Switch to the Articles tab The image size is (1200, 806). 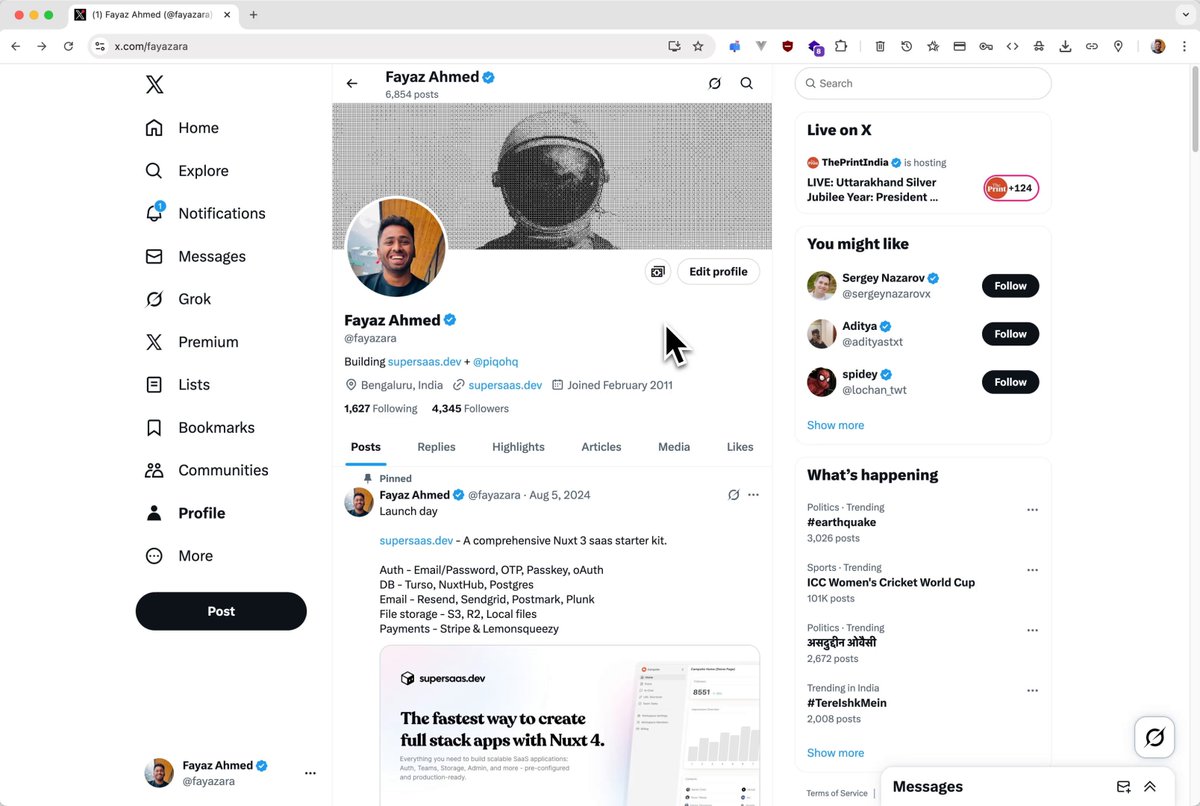pyautogui.click(x=601, y=447)
